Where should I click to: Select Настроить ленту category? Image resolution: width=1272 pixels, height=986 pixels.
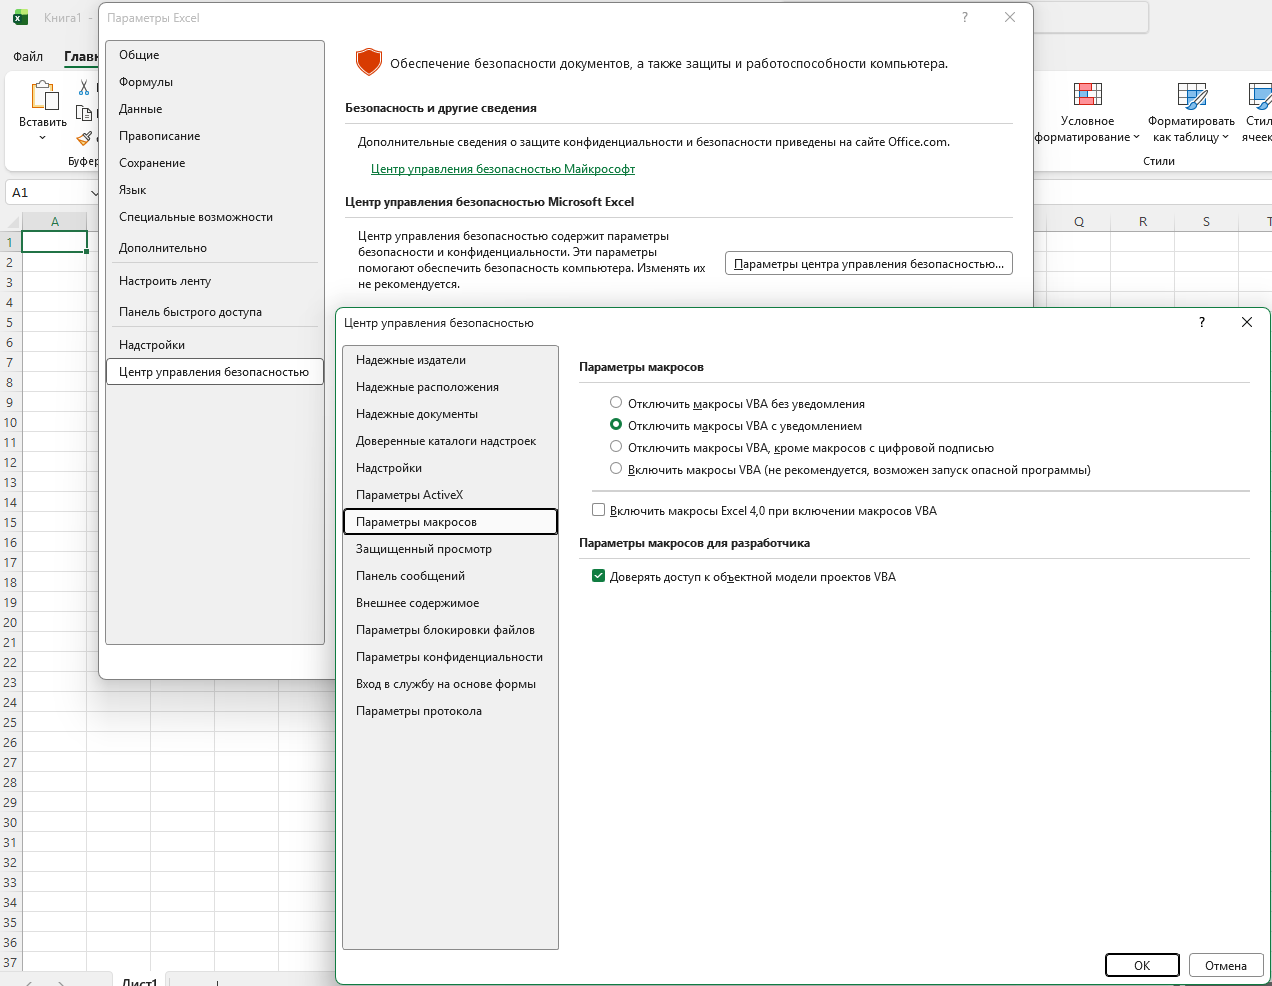[x=214, y=281]
